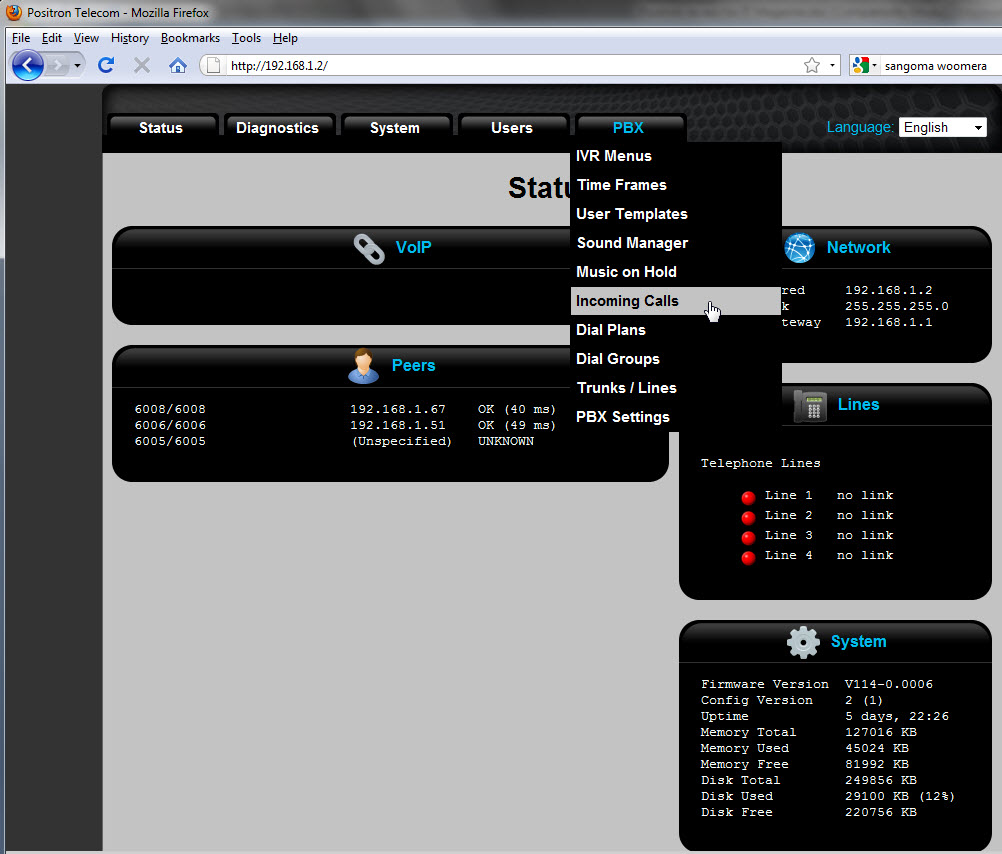Bookmark this page with the star icon

(x=812, y=66)
